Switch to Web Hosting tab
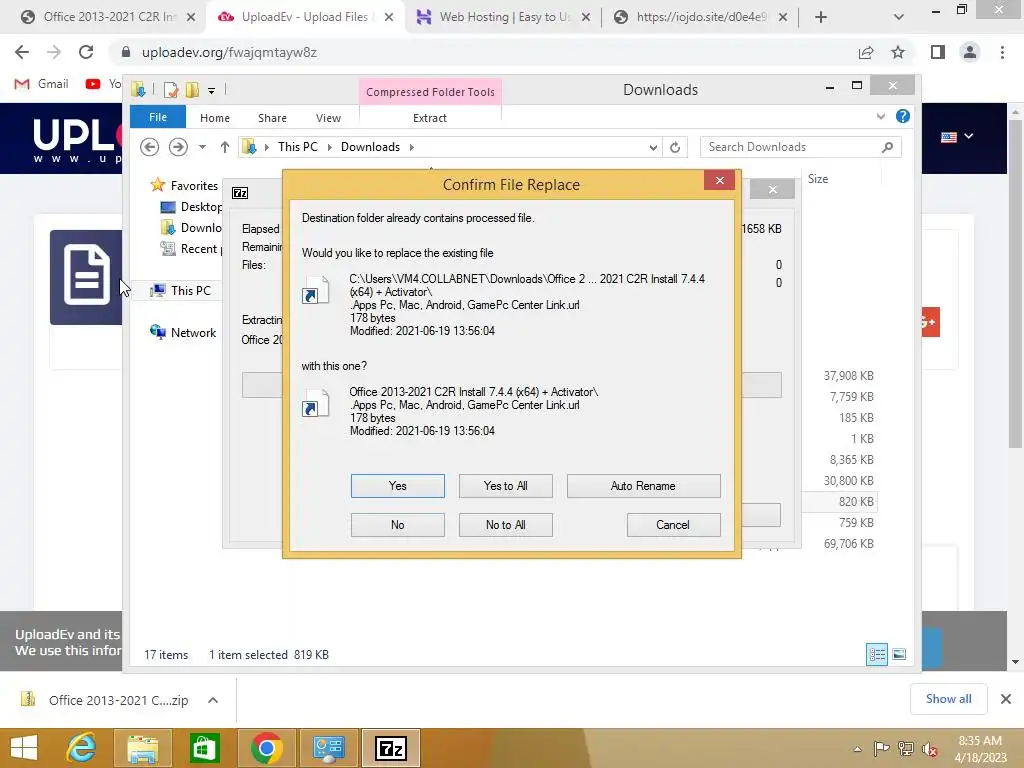 [503, 17]
